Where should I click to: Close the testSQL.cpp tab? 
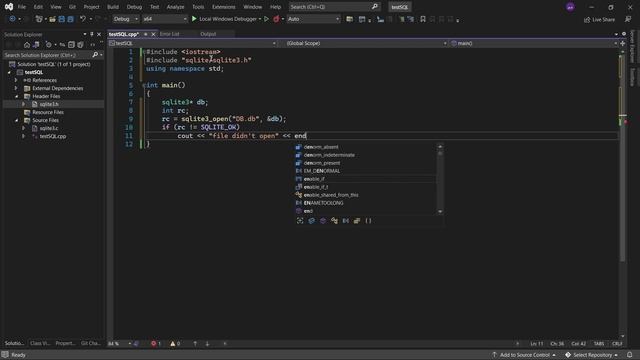(153, 34)
